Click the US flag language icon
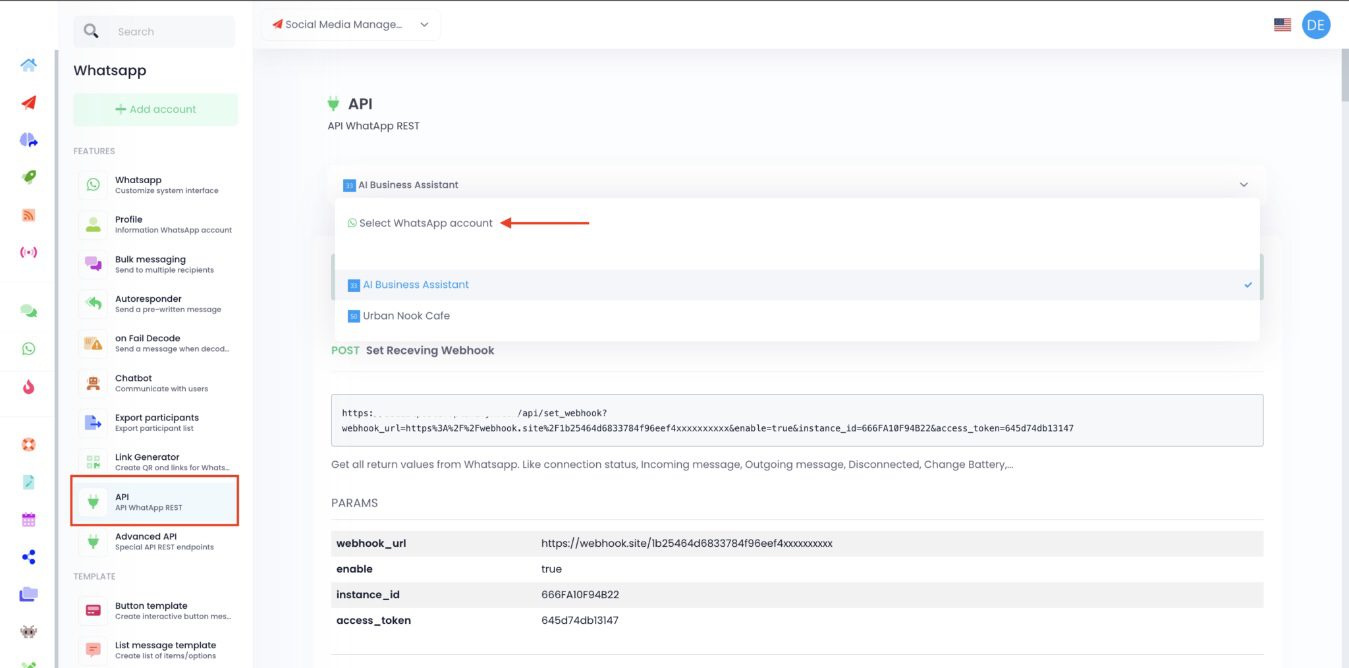Screen dimensions: 1349x668 pos(1282,25)
